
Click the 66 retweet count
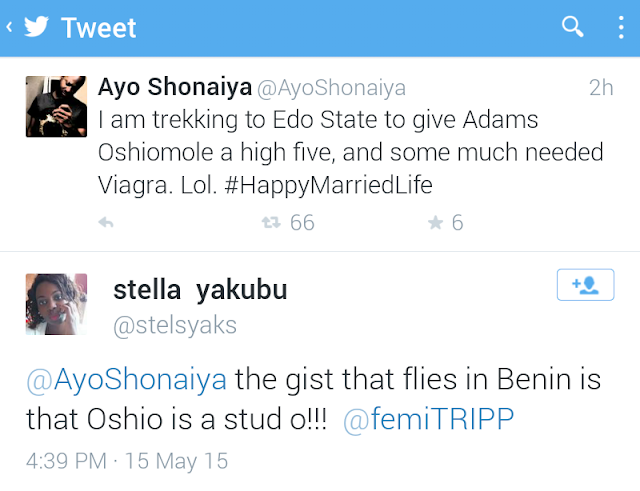pyautogui.click(x=302, y=223)
